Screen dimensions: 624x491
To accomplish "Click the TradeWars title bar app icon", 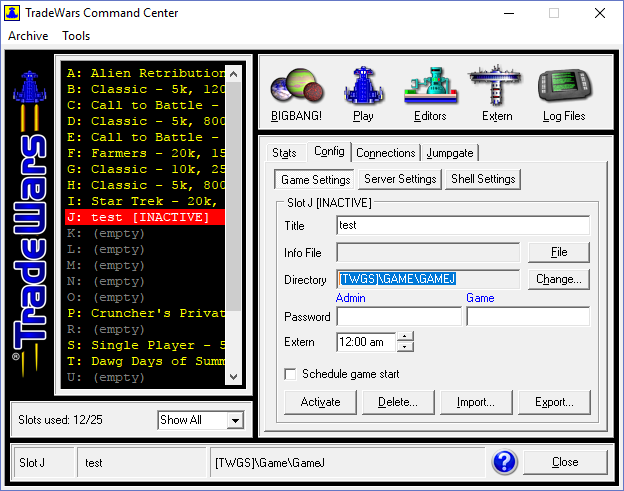I will click(x=12, y=13).
